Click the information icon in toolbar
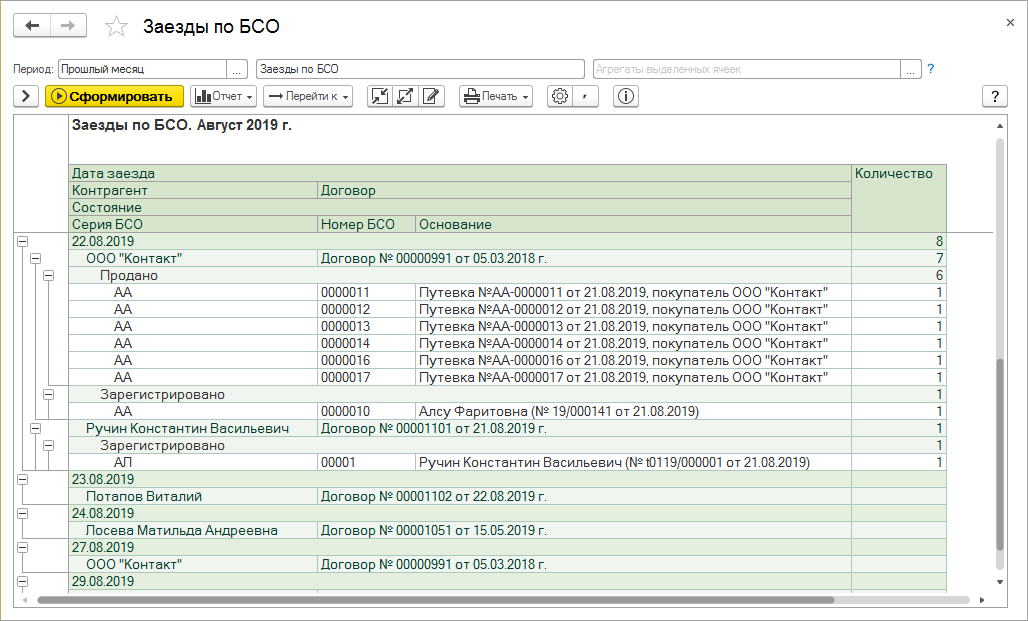 (x=627, y=96)
